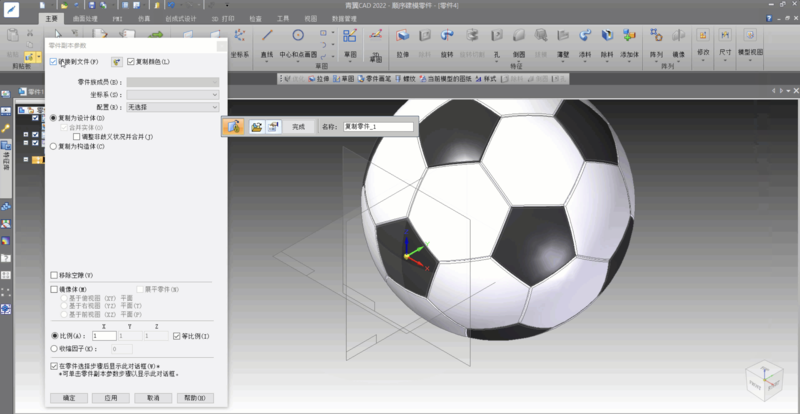Expand the 坐标系 dropdown in dialog

click(x=214, y=94)
